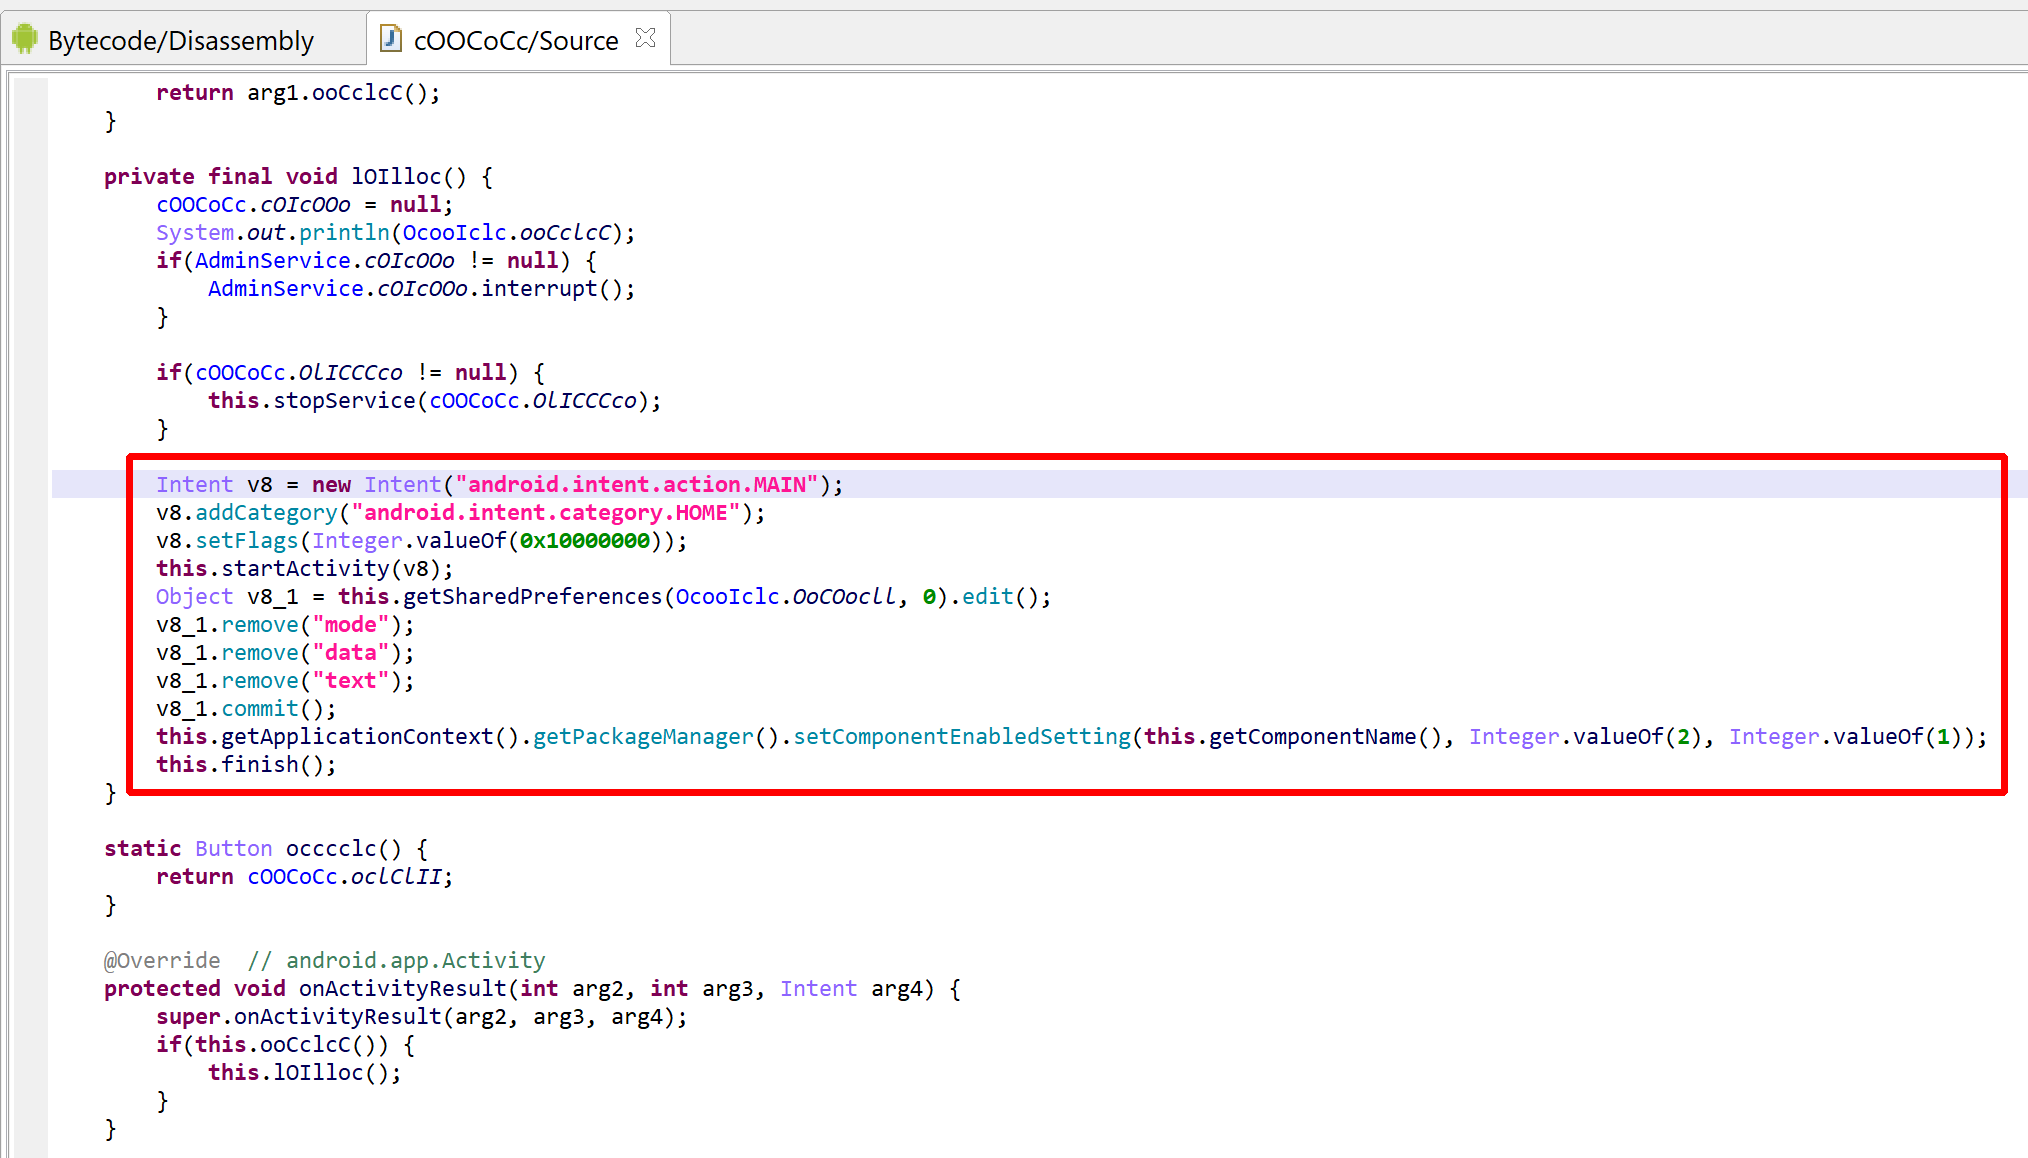Click the 0x10000000 flag constant
Screen dimensions: 2028x1158
[584, 541]
